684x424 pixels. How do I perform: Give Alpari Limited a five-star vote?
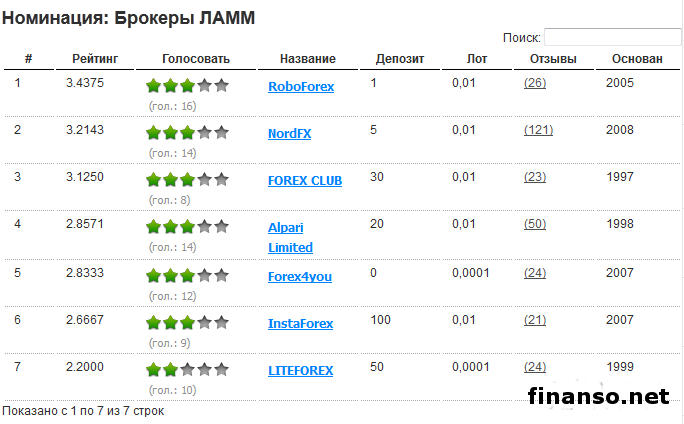222,227
